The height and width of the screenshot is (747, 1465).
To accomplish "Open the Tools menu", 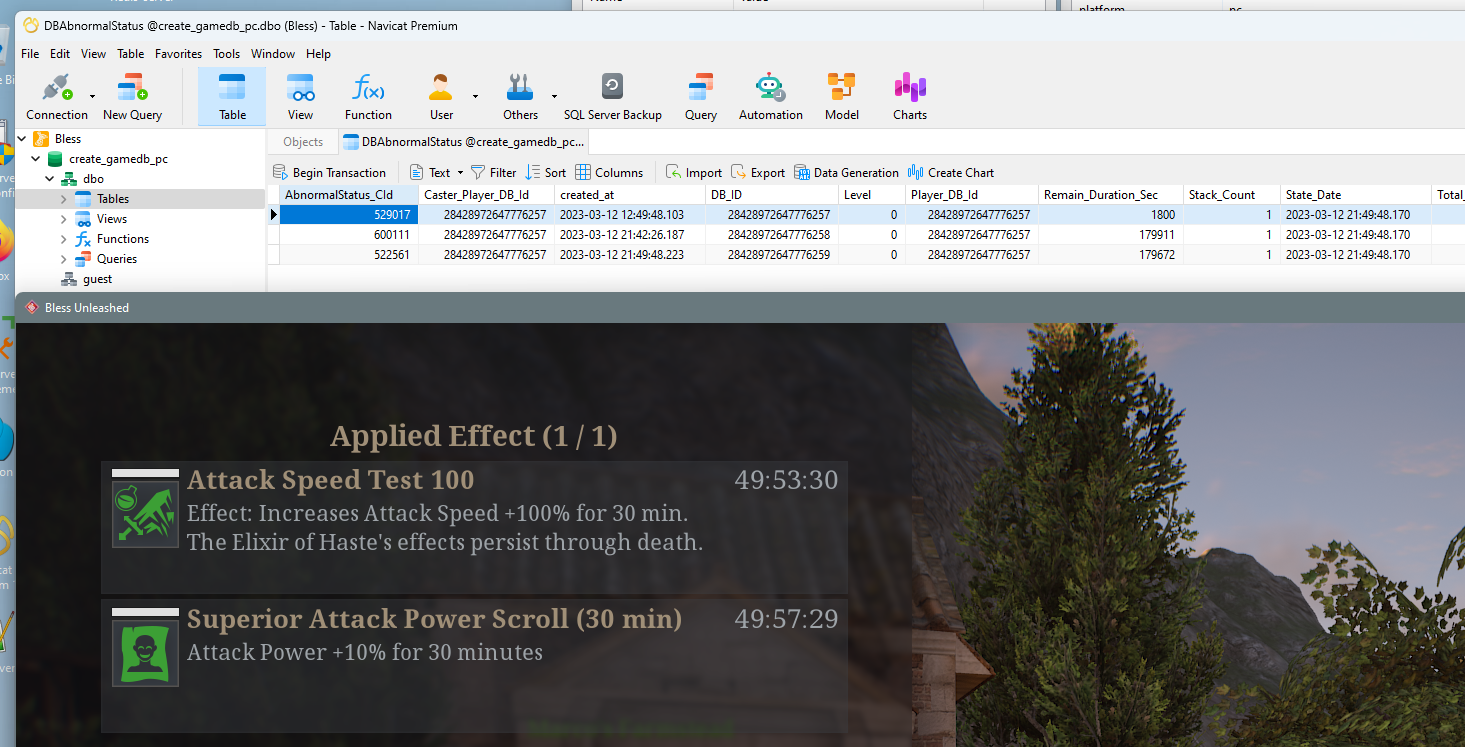I will (226, 54).
